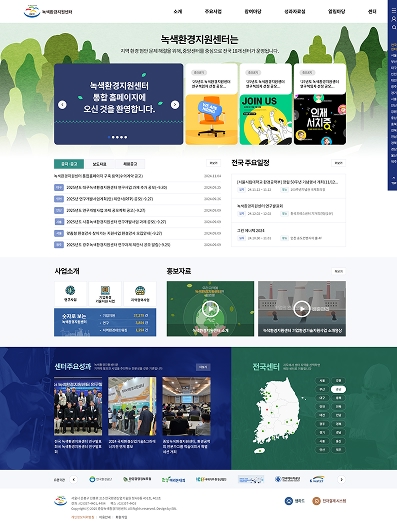Viewport: 397px width, 527px height.
Task: Open the hamburger menu in the blue sidebar
Action: [394, 10]
